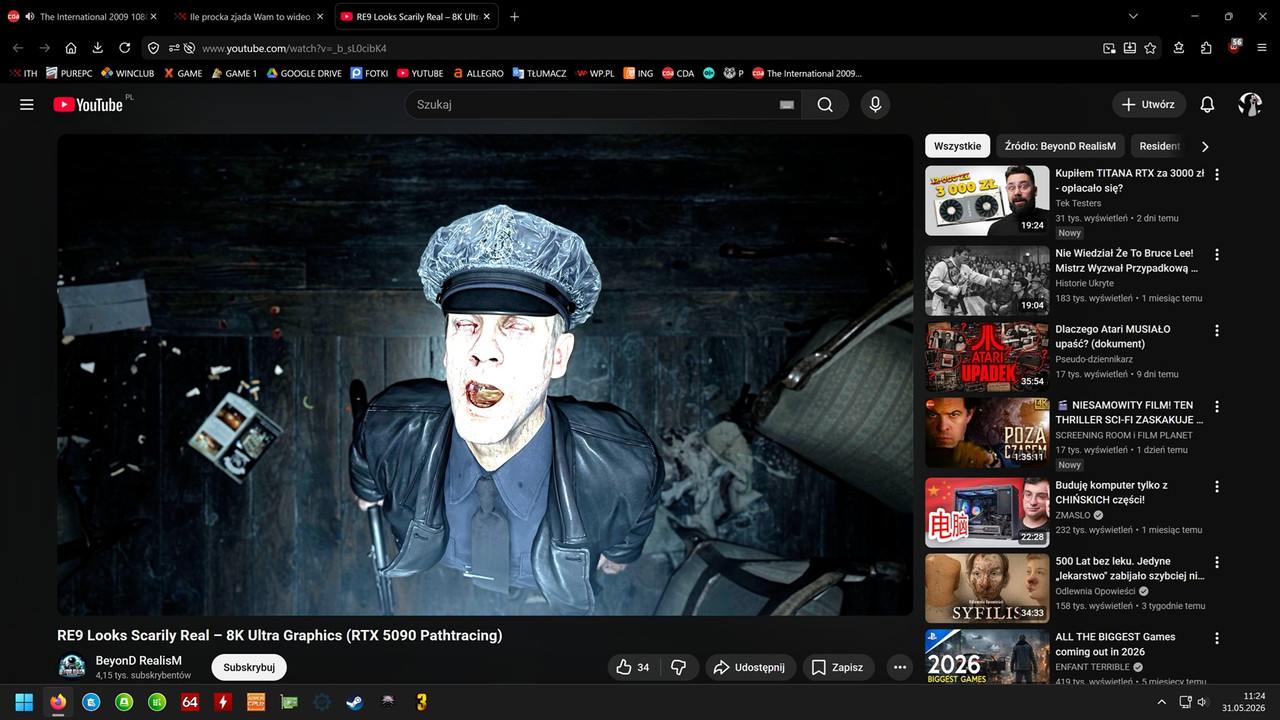Open a new browser tab
The width and height of the screenshot is (1280, 720).
point(514,16)
